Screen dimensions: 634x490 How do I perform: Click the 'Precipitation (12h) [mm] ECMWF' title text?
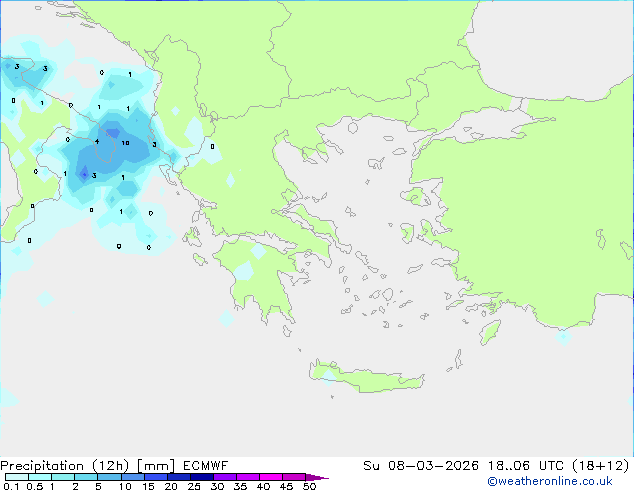[x=114, y=466]
